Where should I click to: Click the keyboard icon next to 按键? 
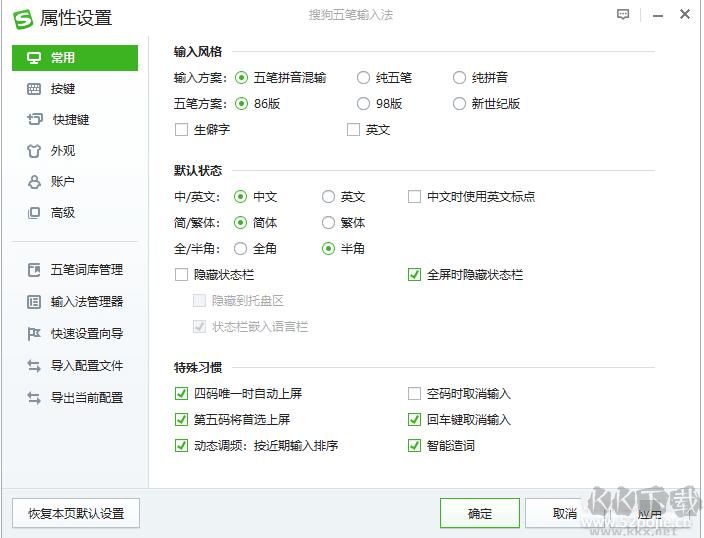[34, 89]
